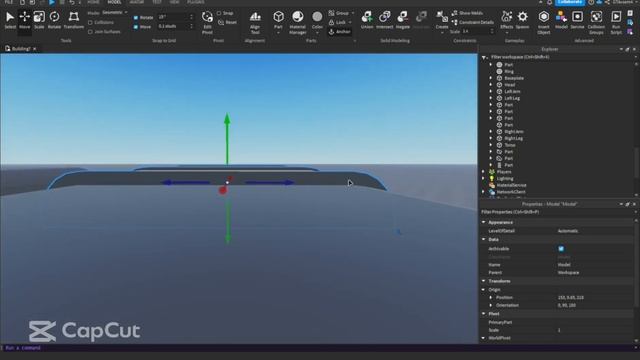
Task: Click the Undo arrow in title bar
Action: click(72, 2)
